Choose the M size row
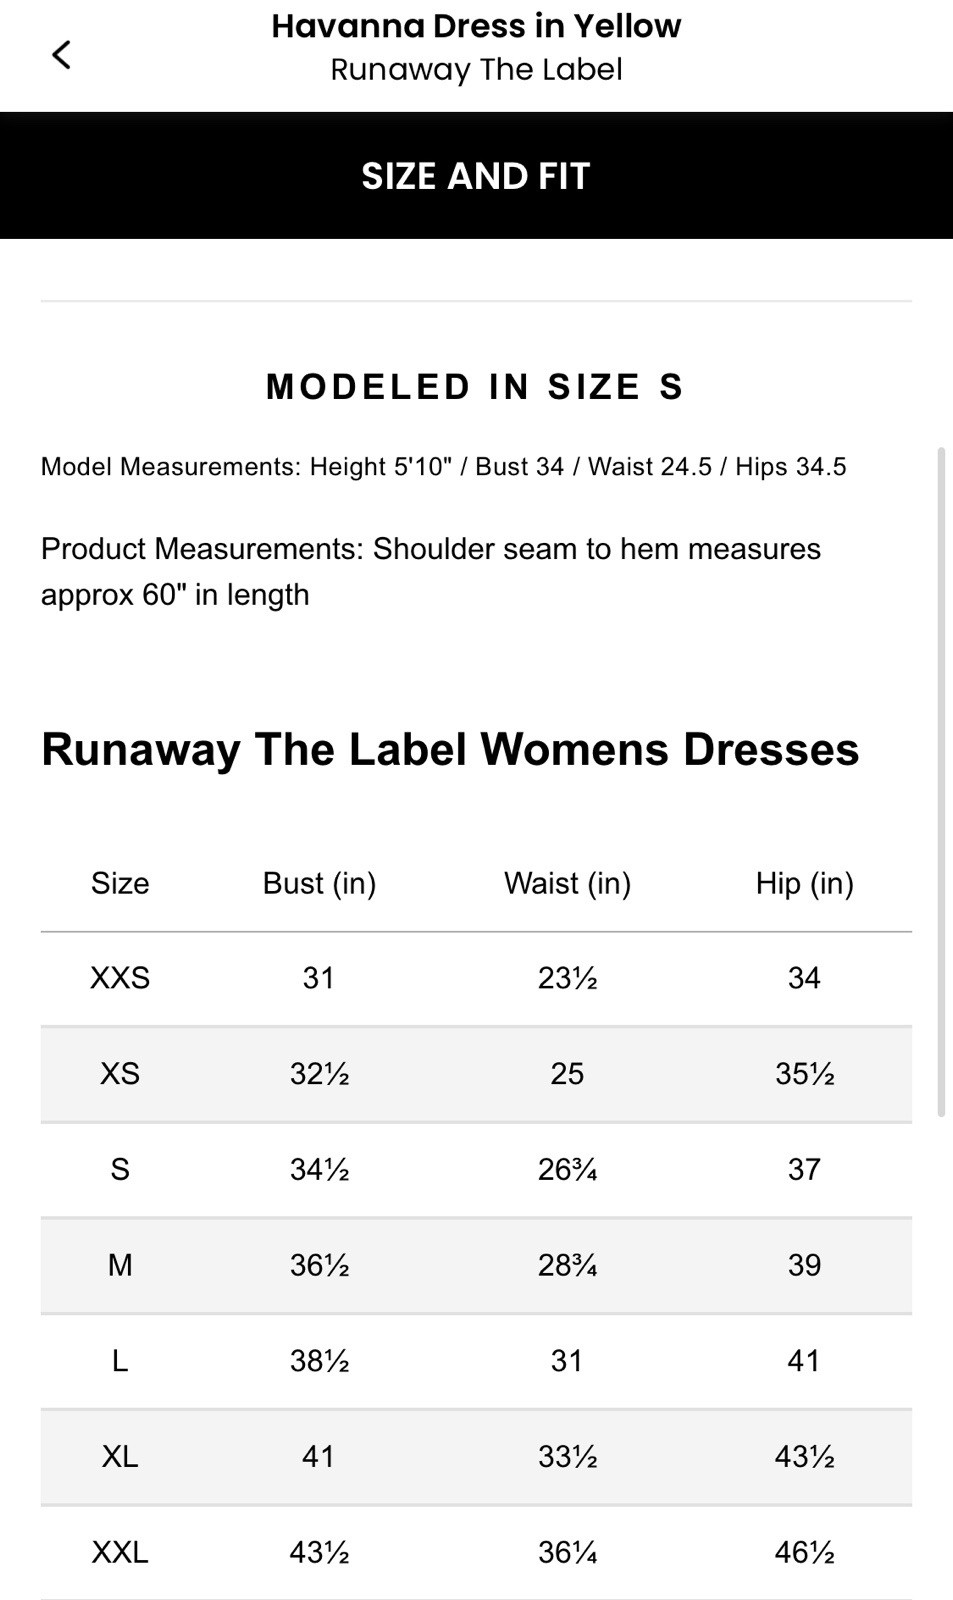Screen dimensions: 953x1600 476,1265
